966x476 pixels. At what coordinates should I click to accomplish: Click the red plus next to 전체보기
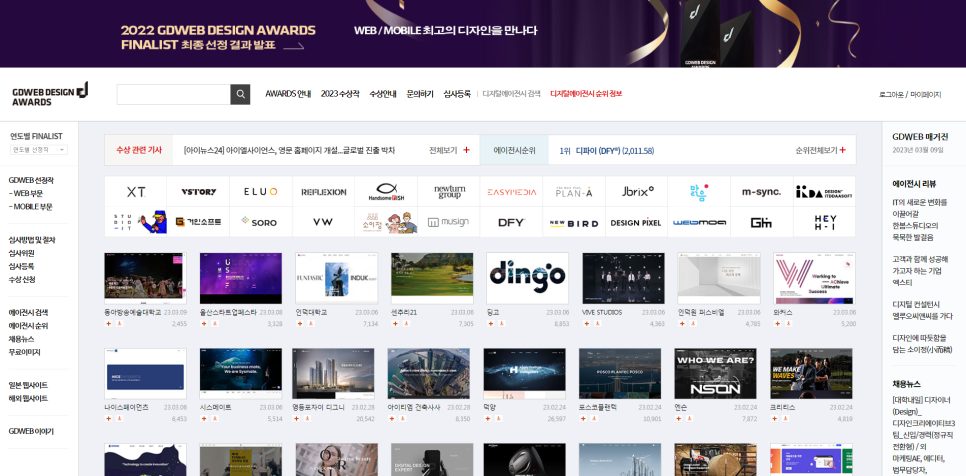point(466,150)
